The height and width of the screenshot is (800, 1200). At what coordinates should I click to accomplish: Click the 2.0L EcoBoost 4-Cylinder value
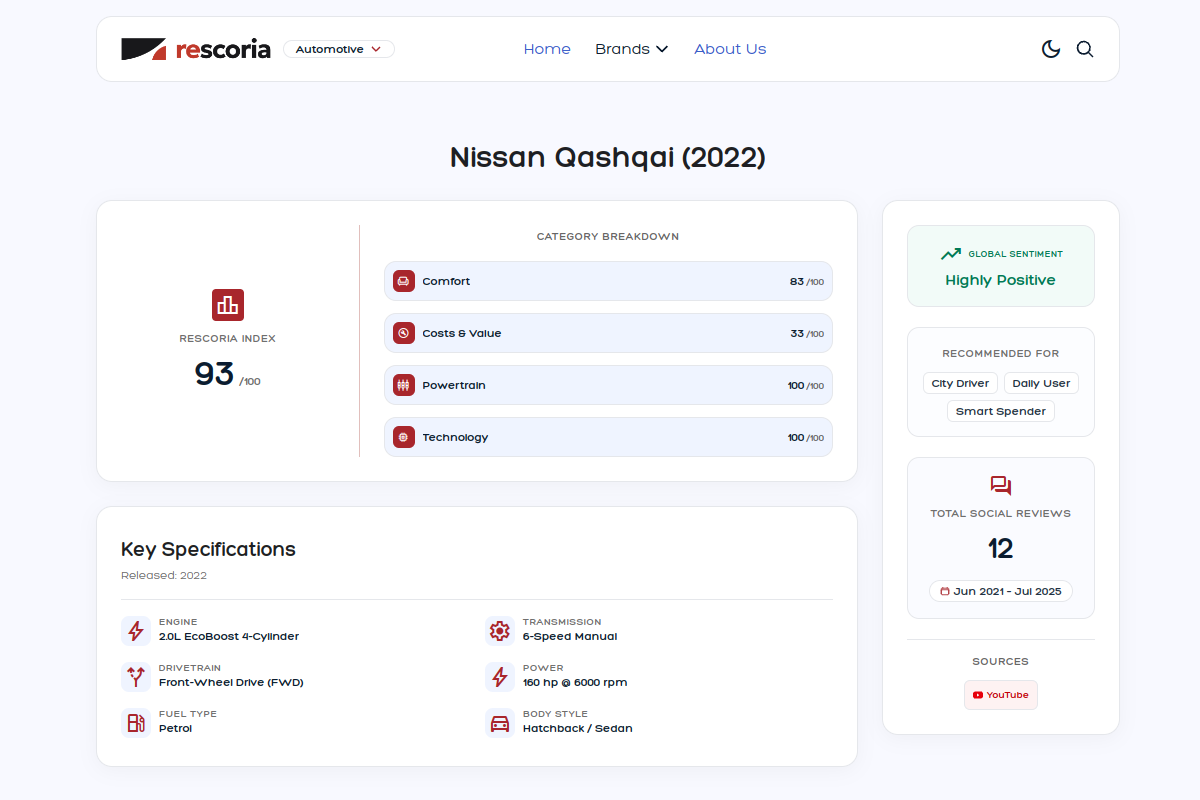229,637
